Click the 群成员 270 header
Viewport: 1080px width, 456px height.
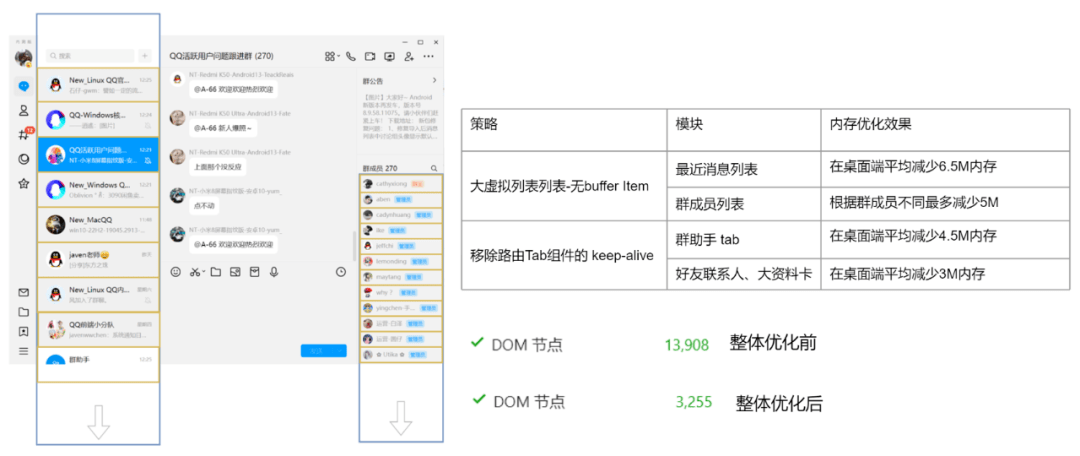pos(380,168)
